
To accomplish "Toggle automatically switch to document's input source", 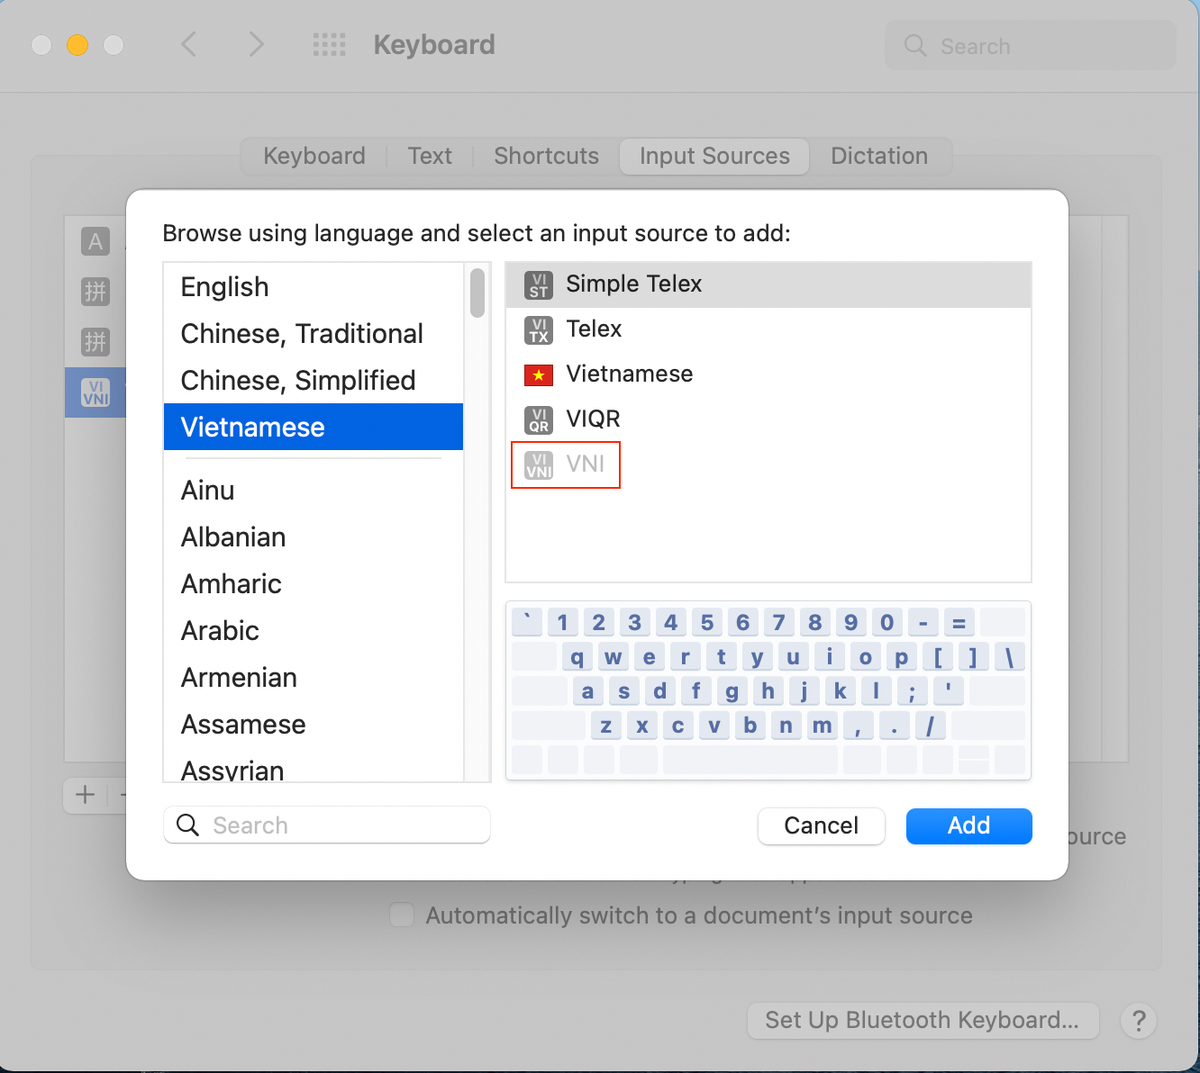I will pos(401,915).
